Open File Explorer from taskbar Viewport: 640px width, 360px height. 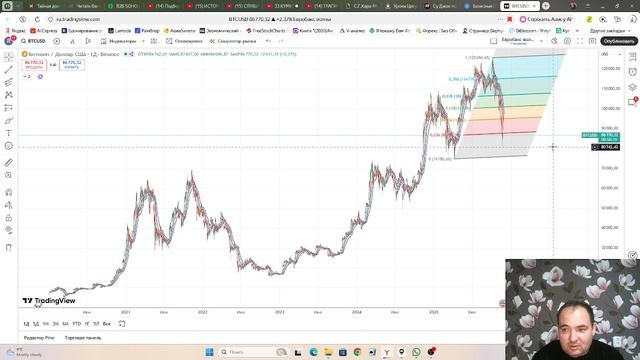[x=328, y=352]
